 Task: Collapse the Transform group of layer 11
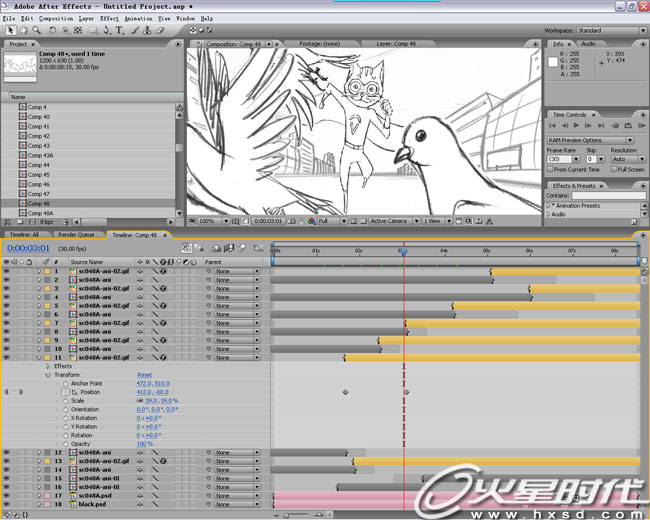pos(48,375)
